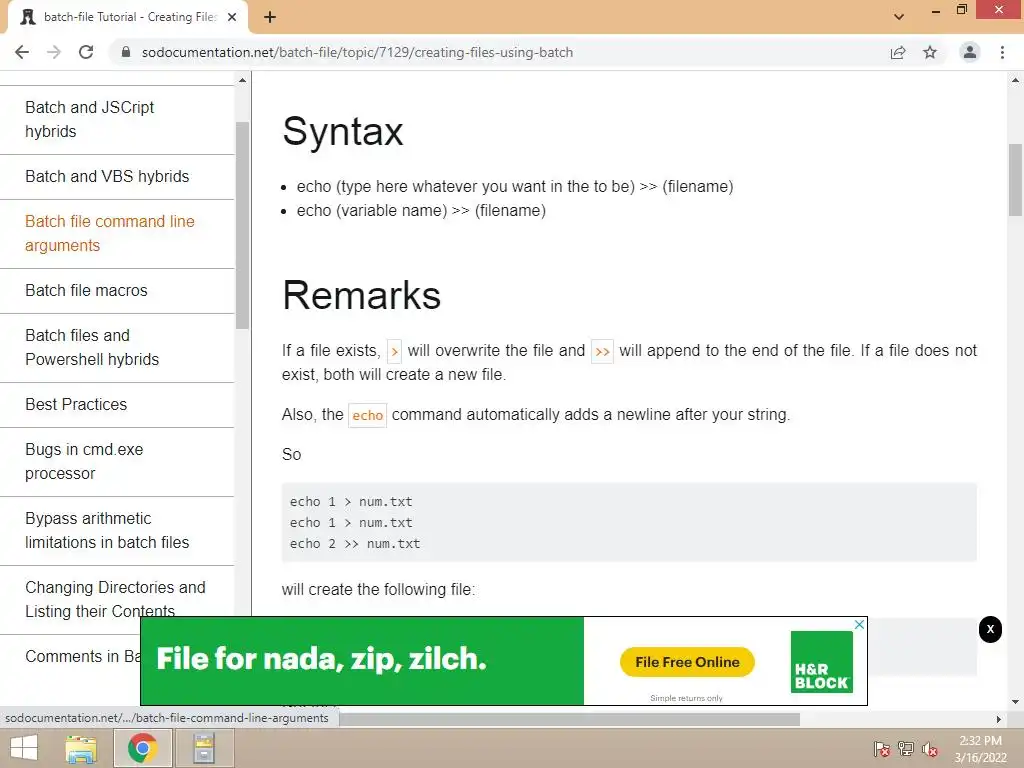The image size is (1024, 768).
Task: Open Batch and JSCript hybrids topic
Action: click(117, 120)
